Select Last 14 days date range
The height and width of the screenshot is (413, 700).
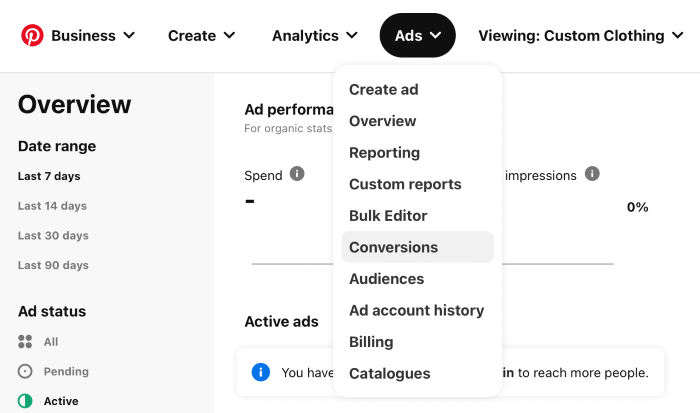pos(52,206)
